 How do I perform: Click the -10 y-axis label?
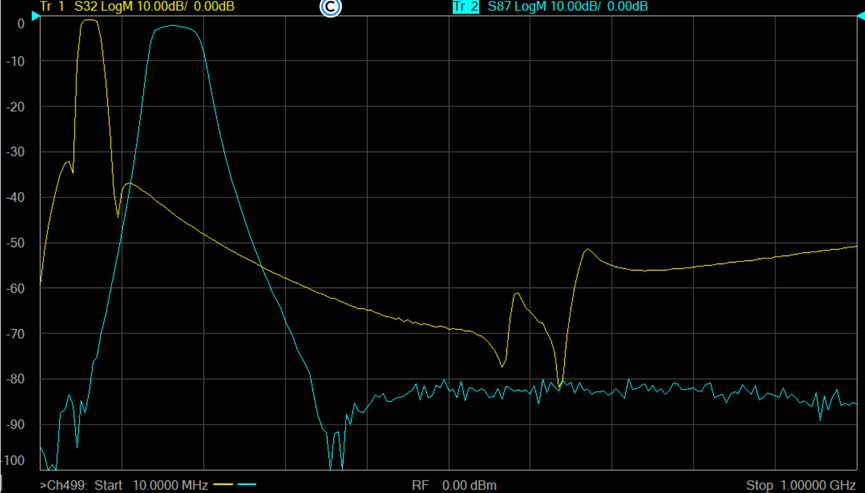15,61
